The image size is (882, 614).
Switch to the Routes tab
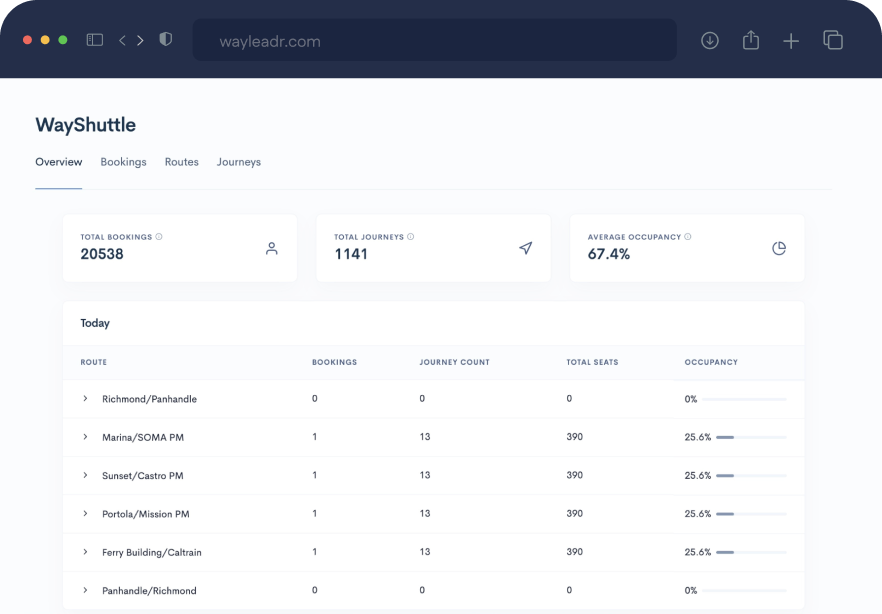181,161
